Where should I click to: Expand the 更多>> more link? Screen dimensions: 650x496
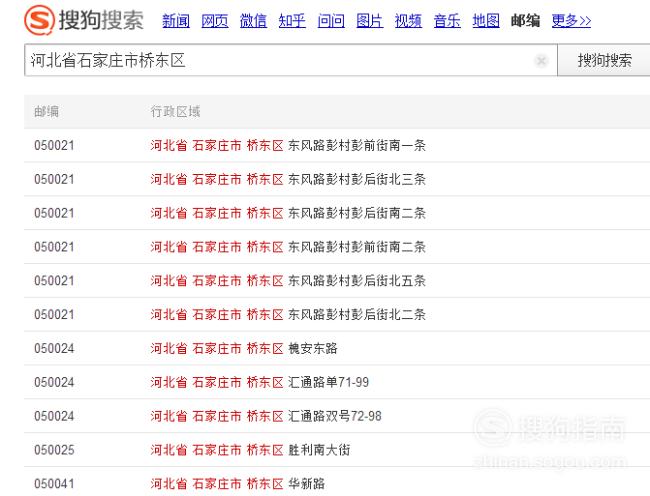[x=571, y=20]
